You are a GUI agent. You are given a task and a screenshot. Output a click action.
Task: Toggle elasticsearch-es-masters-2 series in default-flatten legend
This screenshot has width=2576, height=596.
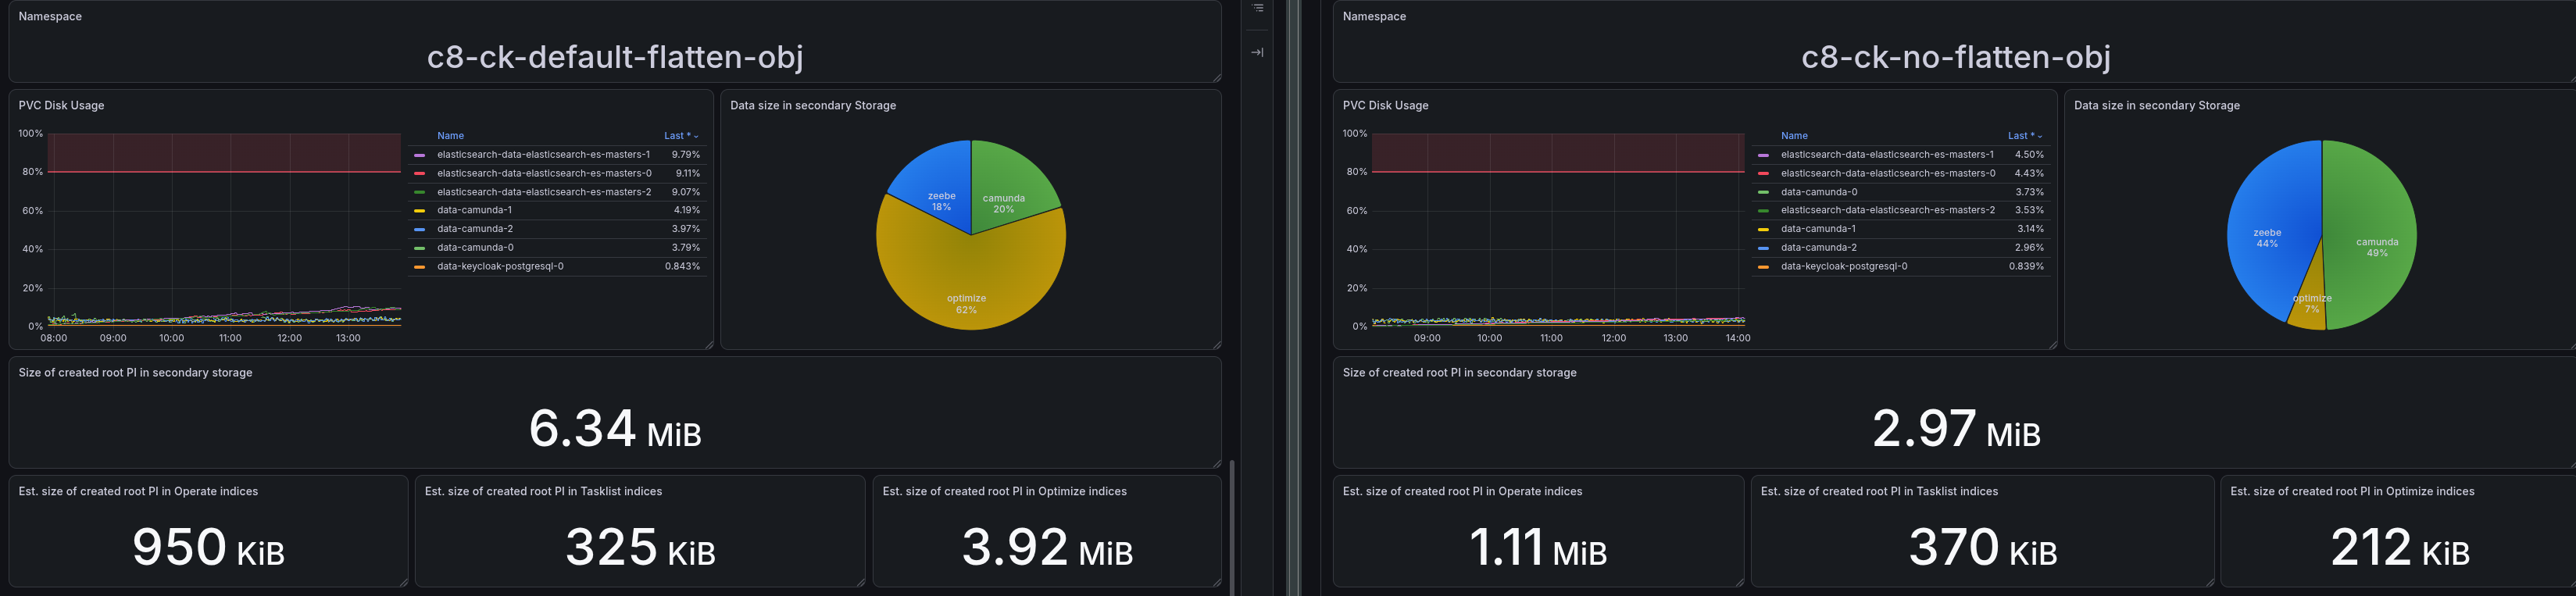pyautogui.click(x=544, y=192)
